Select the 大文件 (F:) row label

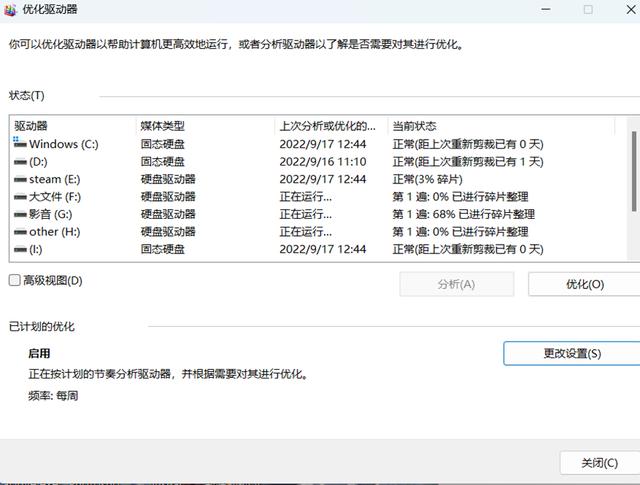[55, 197]
